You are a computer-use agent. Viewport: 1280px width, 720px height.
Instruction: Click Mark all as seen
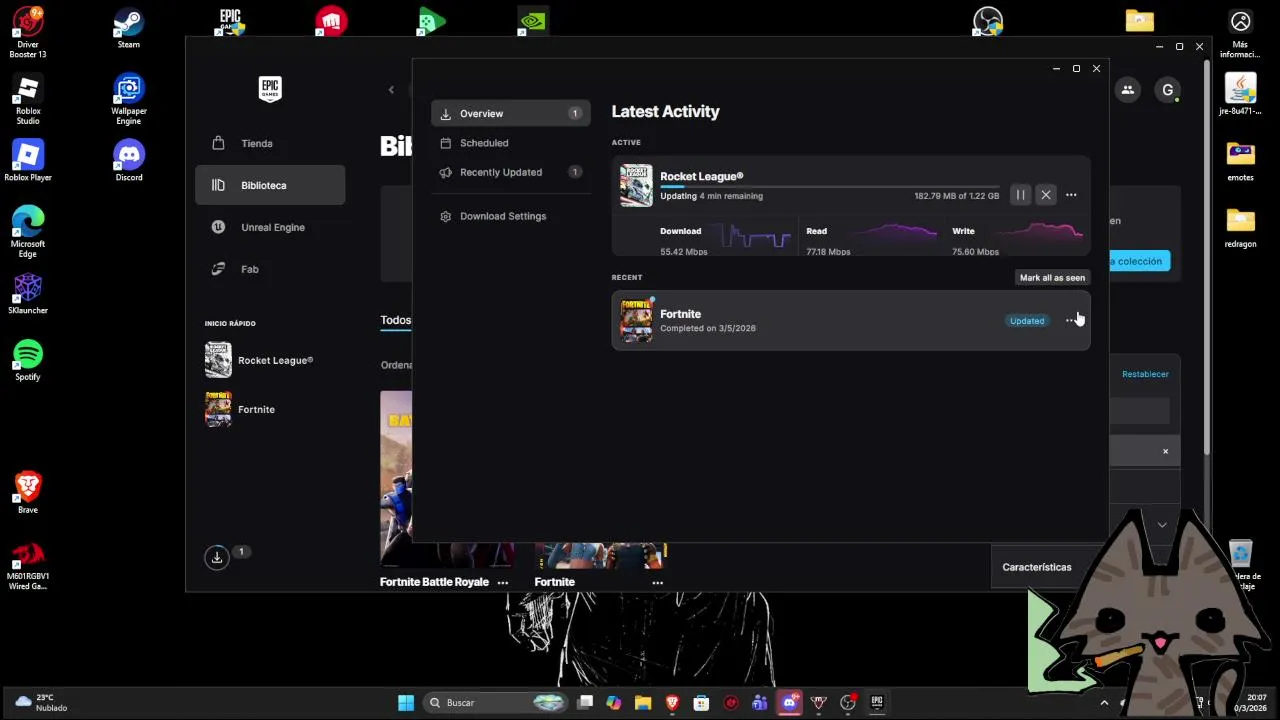coord(1052,278)
